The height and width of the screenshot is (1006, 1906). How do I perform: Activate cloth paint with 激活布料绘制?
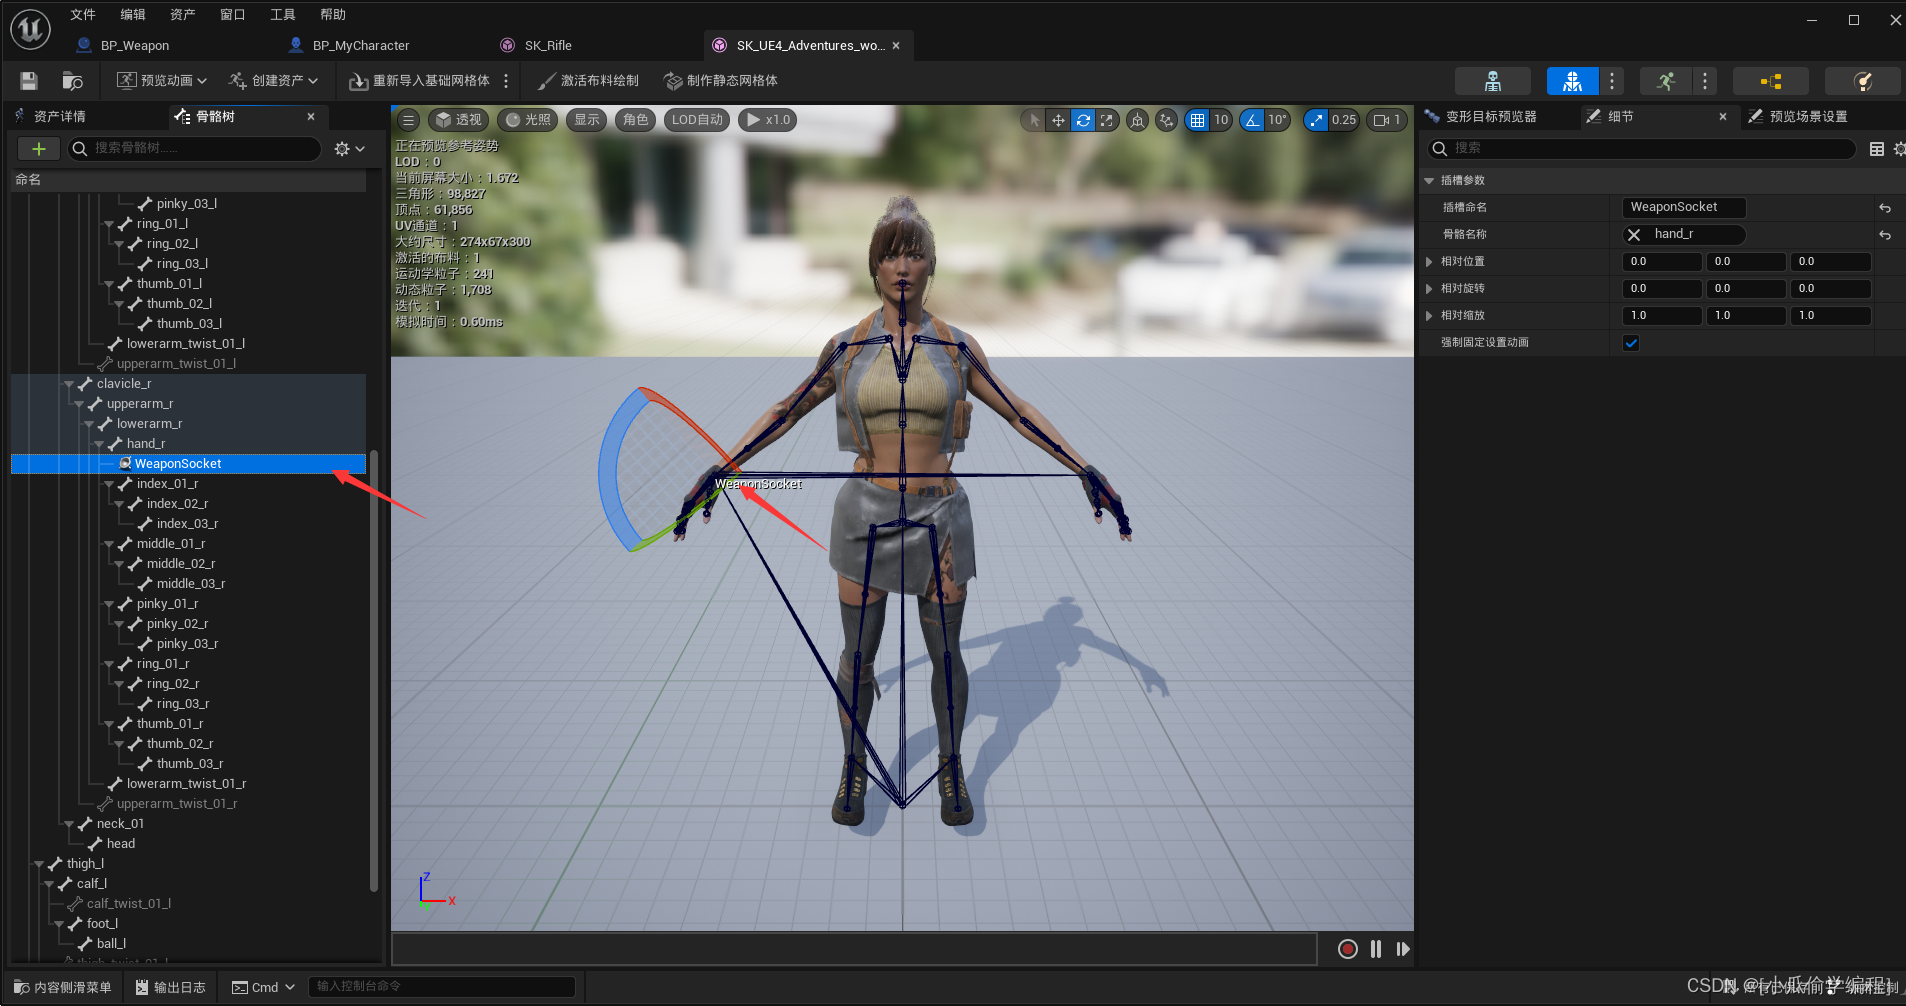coord(589,81)
